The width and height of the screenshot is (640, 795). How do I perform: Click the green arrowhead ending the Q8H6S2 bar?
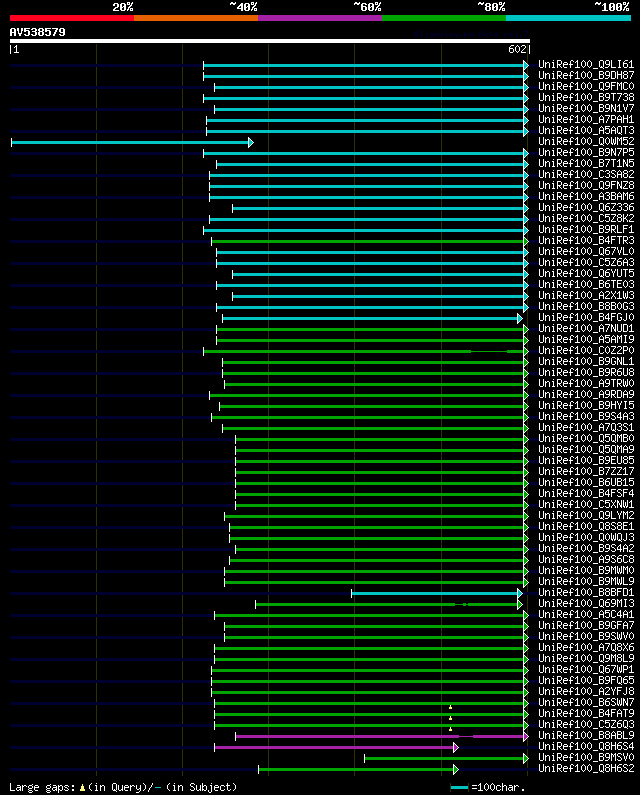456,770
